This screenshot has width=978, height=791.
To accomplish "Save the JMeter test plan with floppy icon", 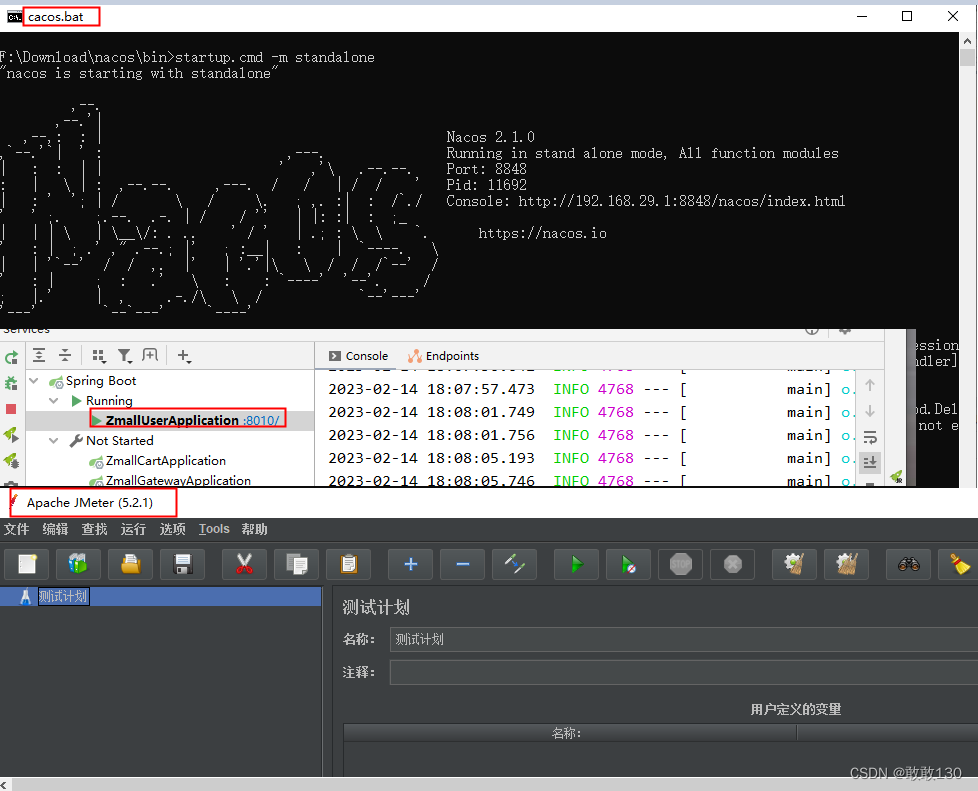I will click(x=183, y=565).
